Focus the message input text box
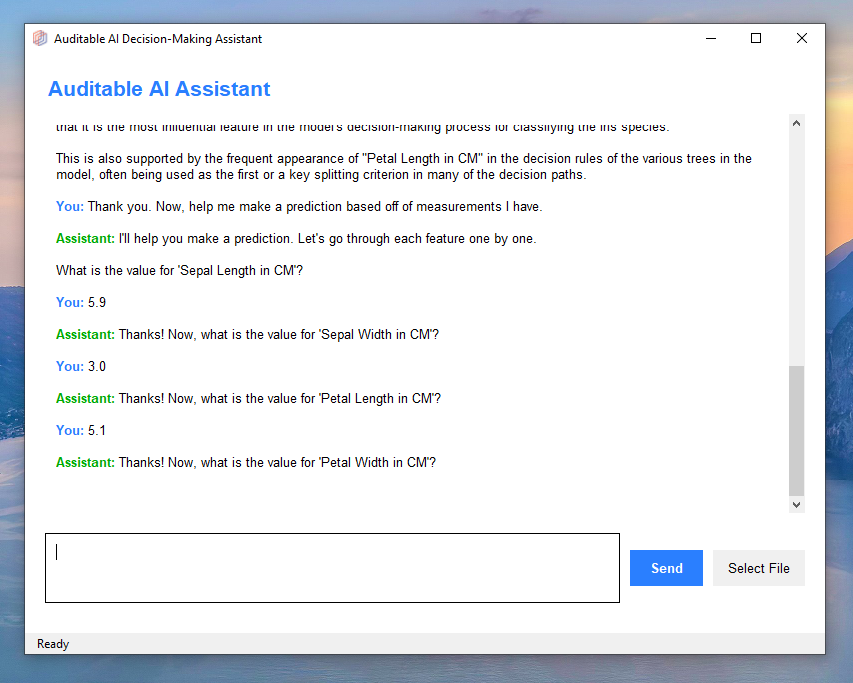The image size is (853, 683). pyautogui.click(x=332, y=568)
